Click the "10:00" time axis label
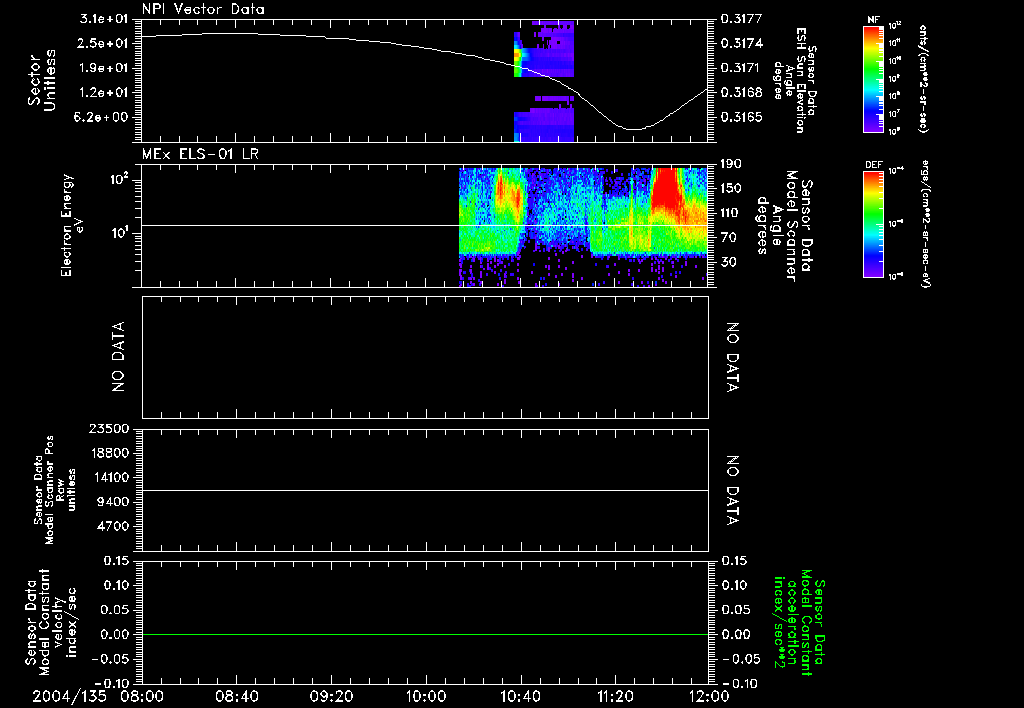1024x708 pixels. tap(426, 696)
